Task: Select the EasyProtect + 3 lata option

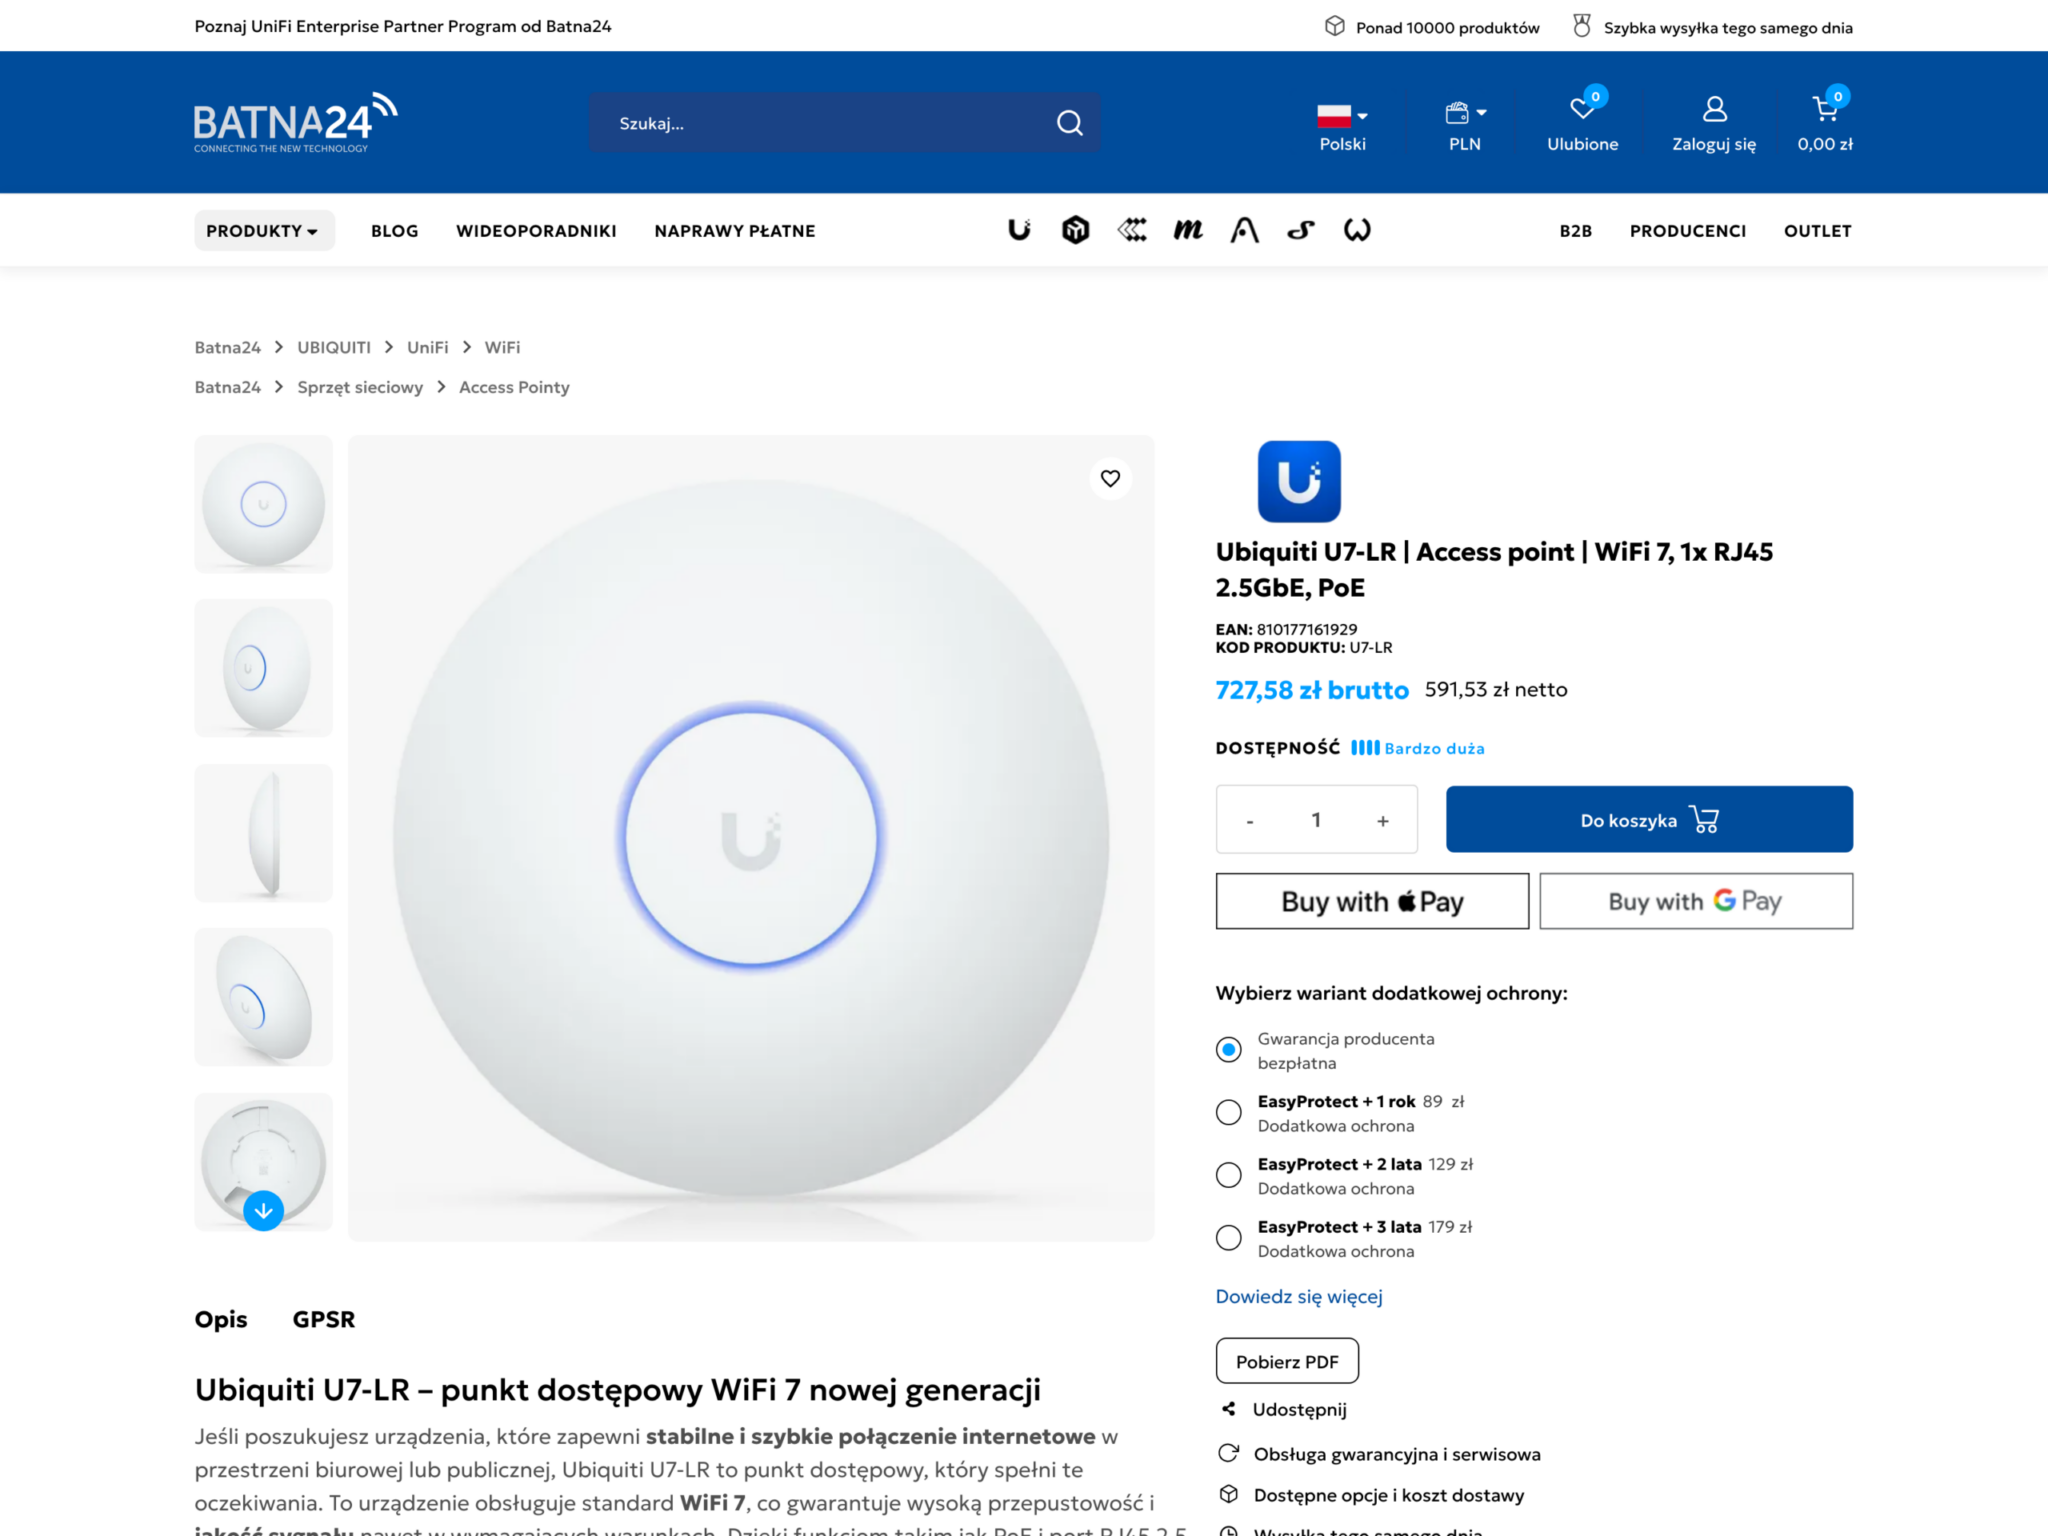Action: [1228, 1238]
